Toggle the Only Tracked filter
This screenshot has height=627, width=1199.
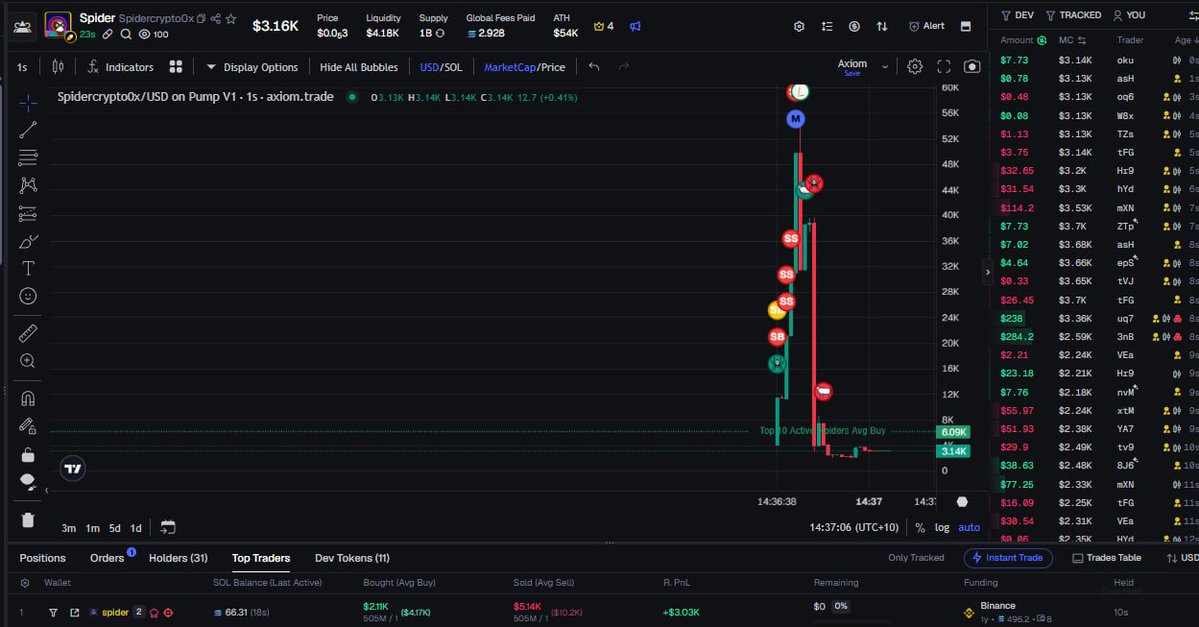[x=916, y=557]
